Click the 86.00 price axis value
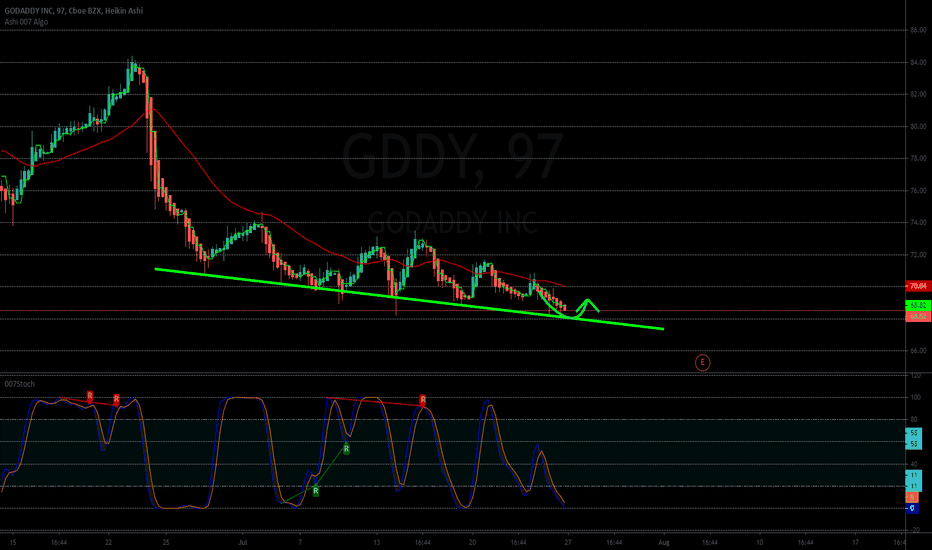 pos(918,30)
